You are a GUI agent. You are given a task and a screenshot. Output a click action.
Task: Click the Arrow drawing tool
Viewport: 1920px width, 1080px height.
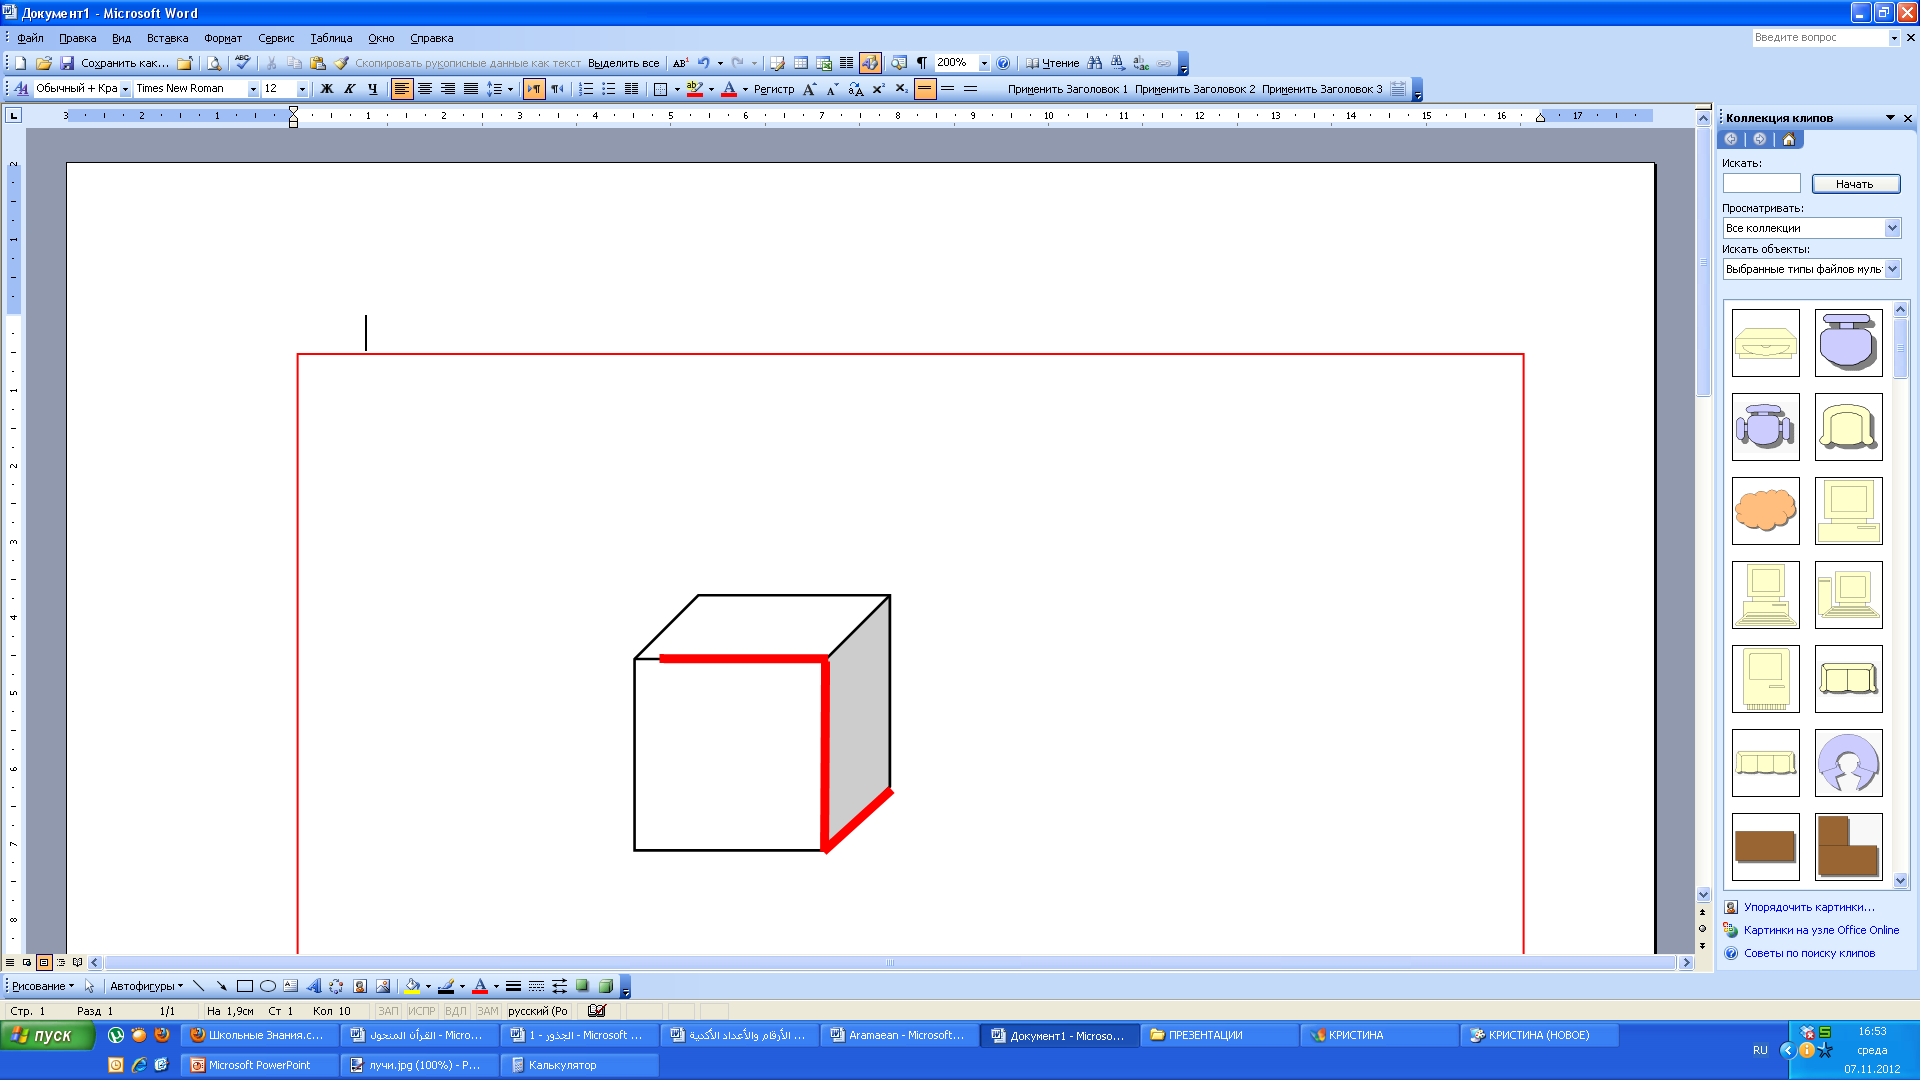[221, 986]
